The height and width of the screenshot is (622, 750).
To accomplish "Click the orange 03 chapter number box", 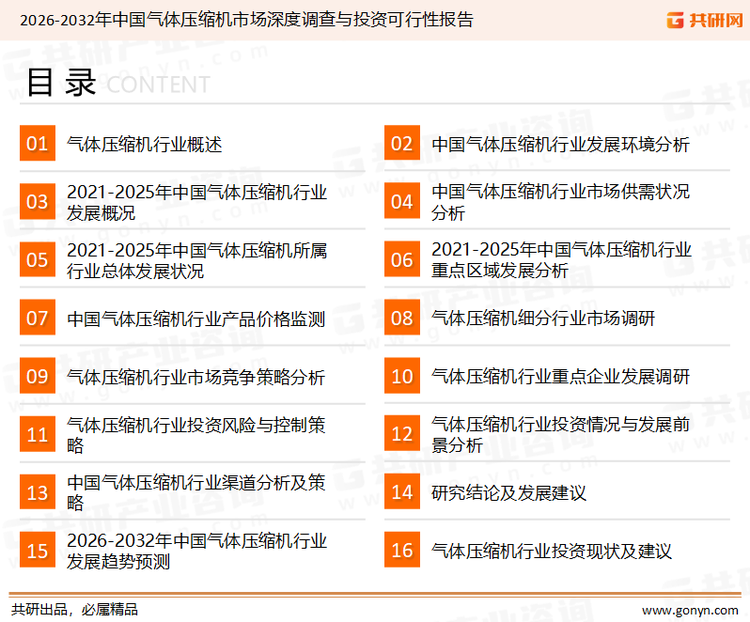I will (x=37, y=201).
